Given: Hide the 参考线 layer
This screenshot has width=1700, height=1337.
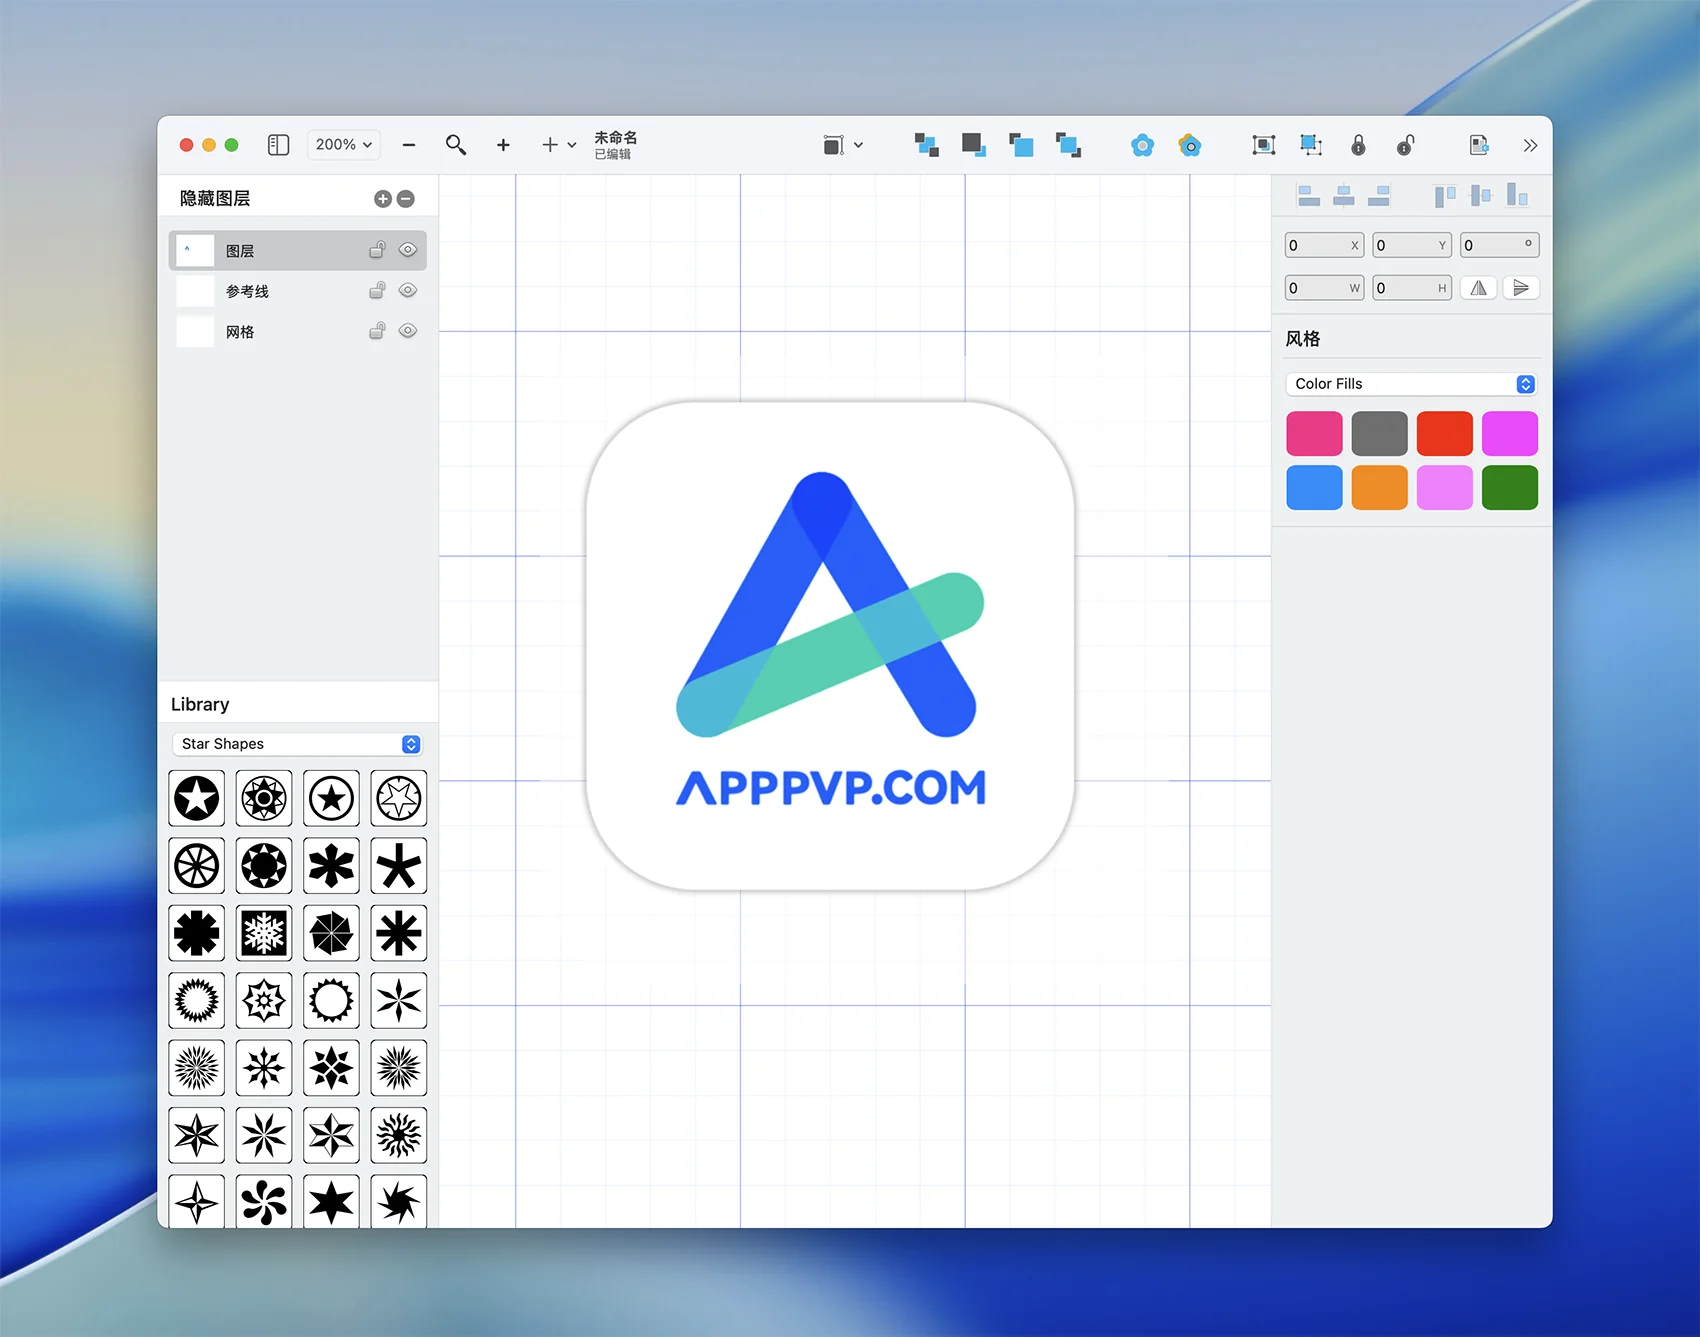Looking at the screenshot, I should [408, 290].
